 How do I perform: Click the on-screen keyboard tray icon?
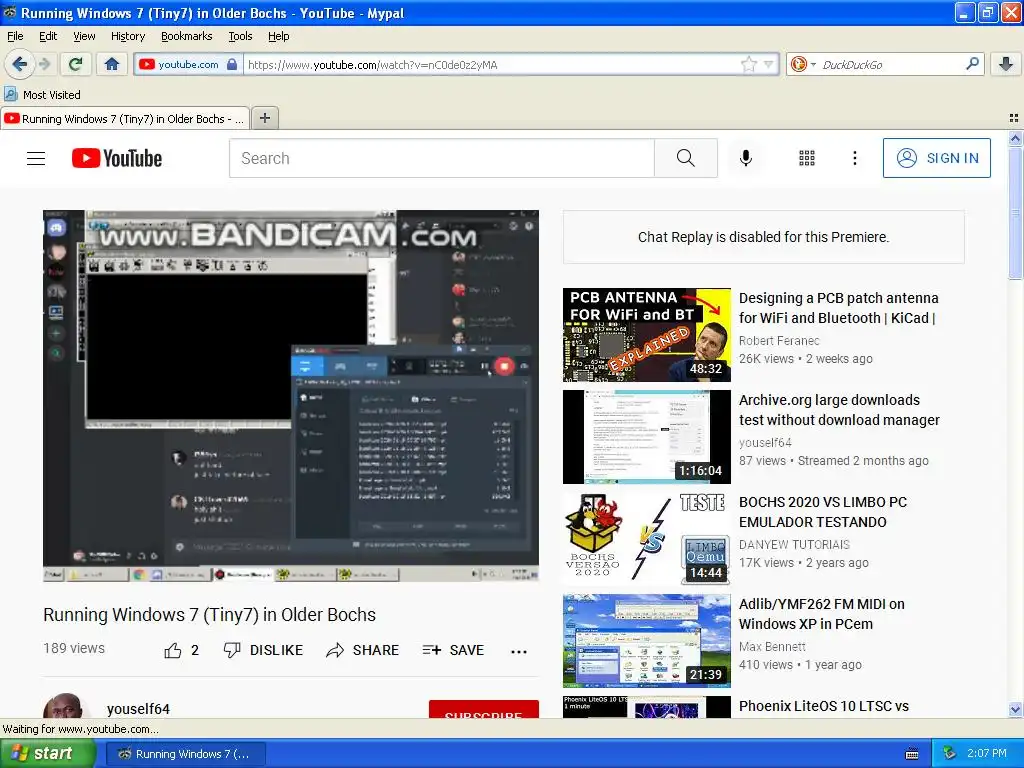[x=912, y=754]
